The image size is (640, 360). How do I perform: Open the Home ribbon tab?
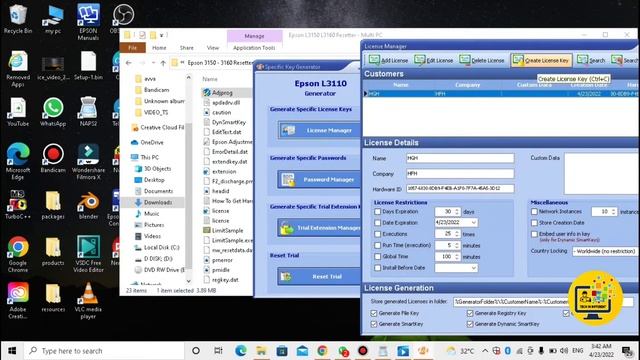tap(159, 48)
